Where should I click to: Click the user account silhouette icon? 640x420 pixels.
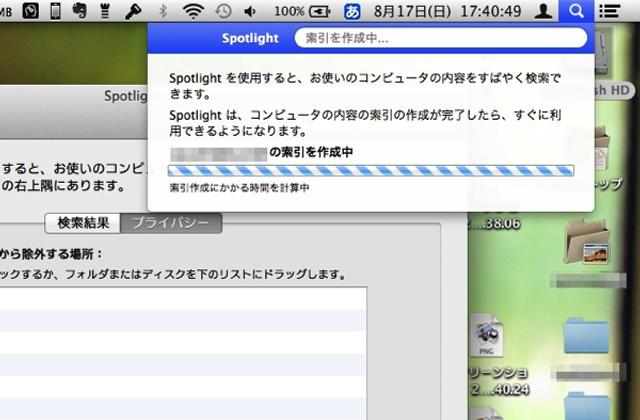(x=542, y=12)
